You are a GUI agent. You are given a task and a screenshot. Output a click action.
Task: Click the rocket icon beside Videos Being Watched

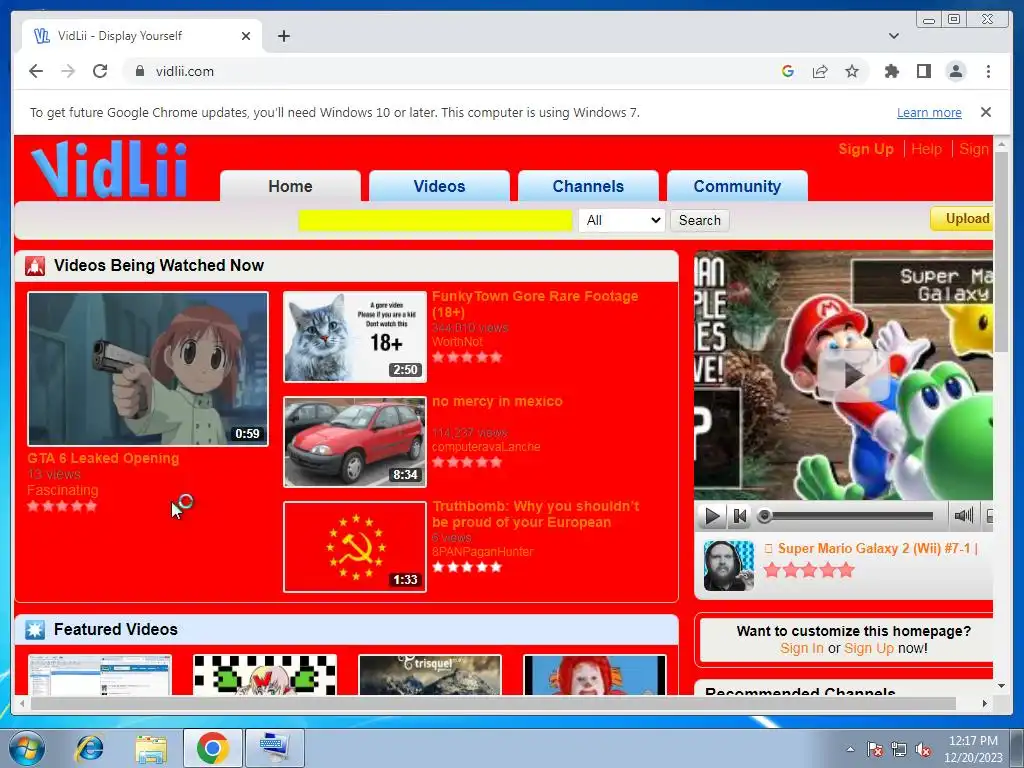(x=35, y=266)
